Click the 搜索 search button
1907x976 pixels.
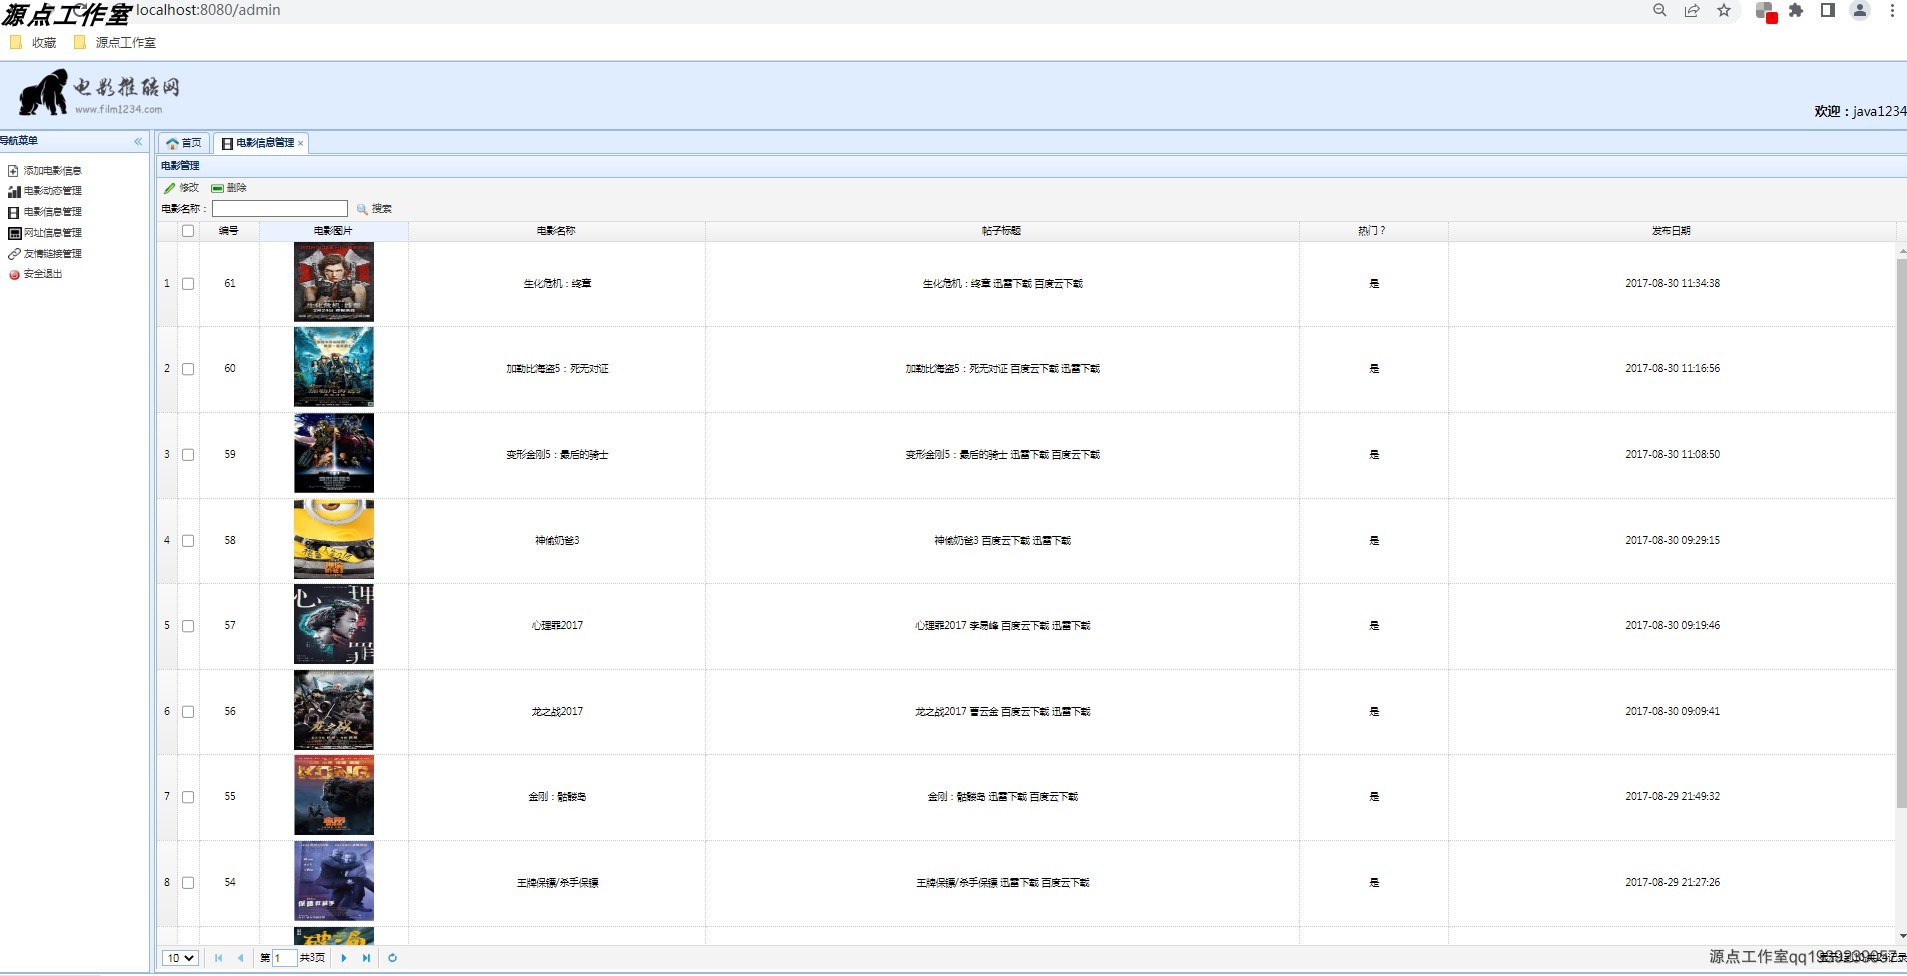[x=377, y=208]
